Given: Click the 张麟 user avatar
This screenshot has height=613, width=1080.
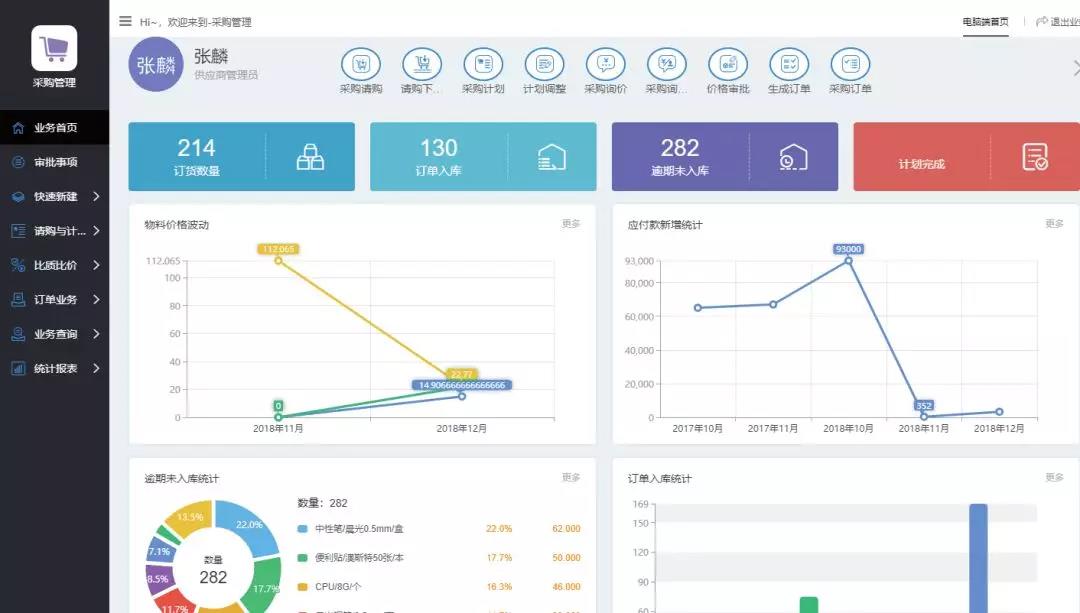Looking at the screenshot, I should (156, 65).
